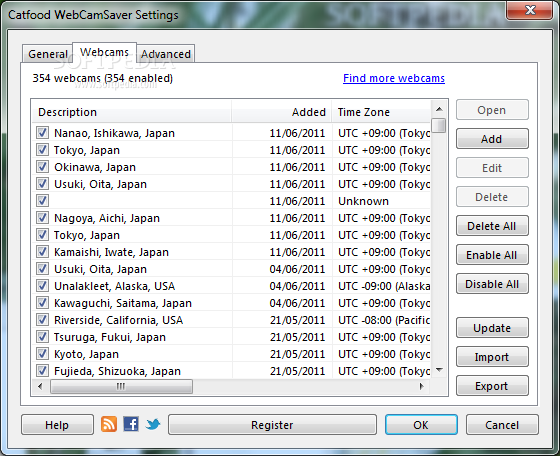Click Enable All button
The width and height of the screenshot is (560, 456).
tap(492, 255)
